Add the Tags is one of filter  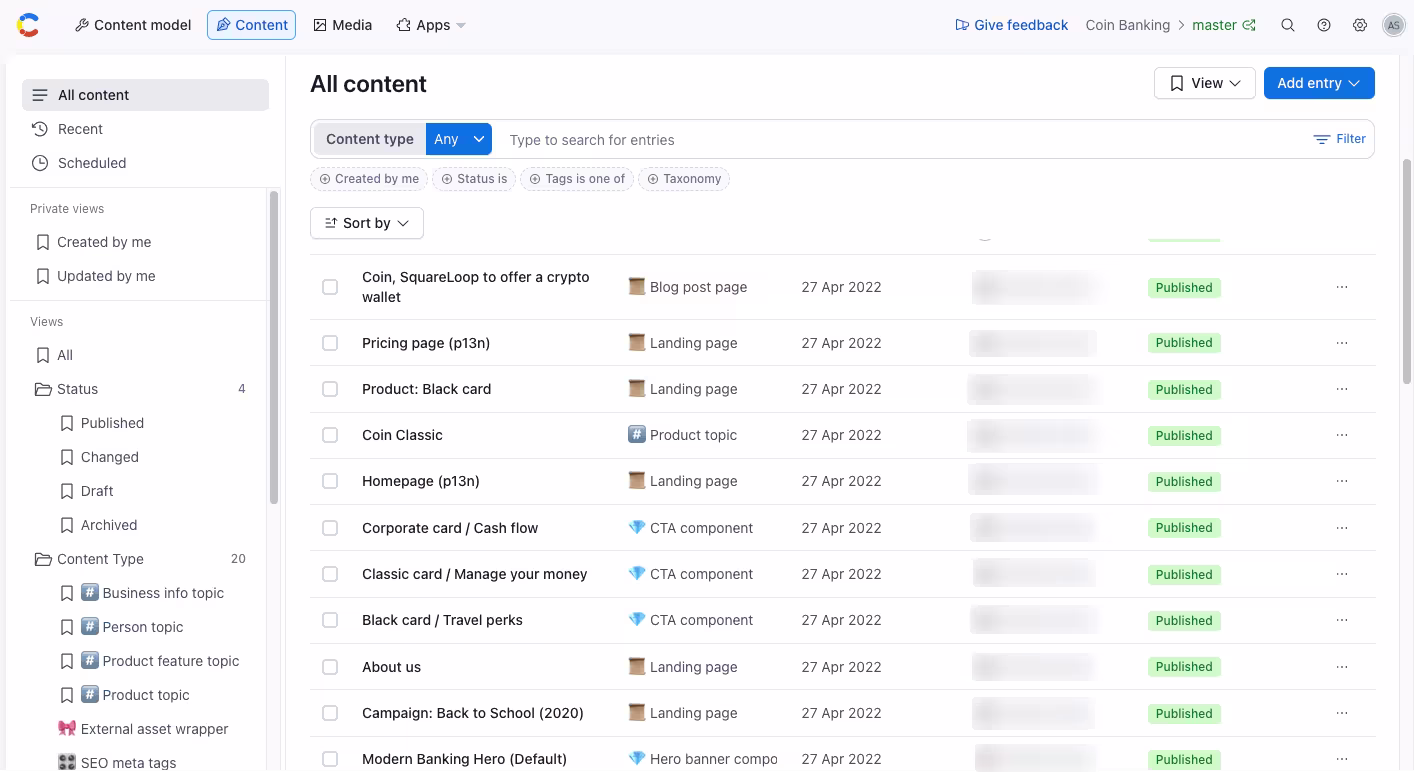click(577, 179)
